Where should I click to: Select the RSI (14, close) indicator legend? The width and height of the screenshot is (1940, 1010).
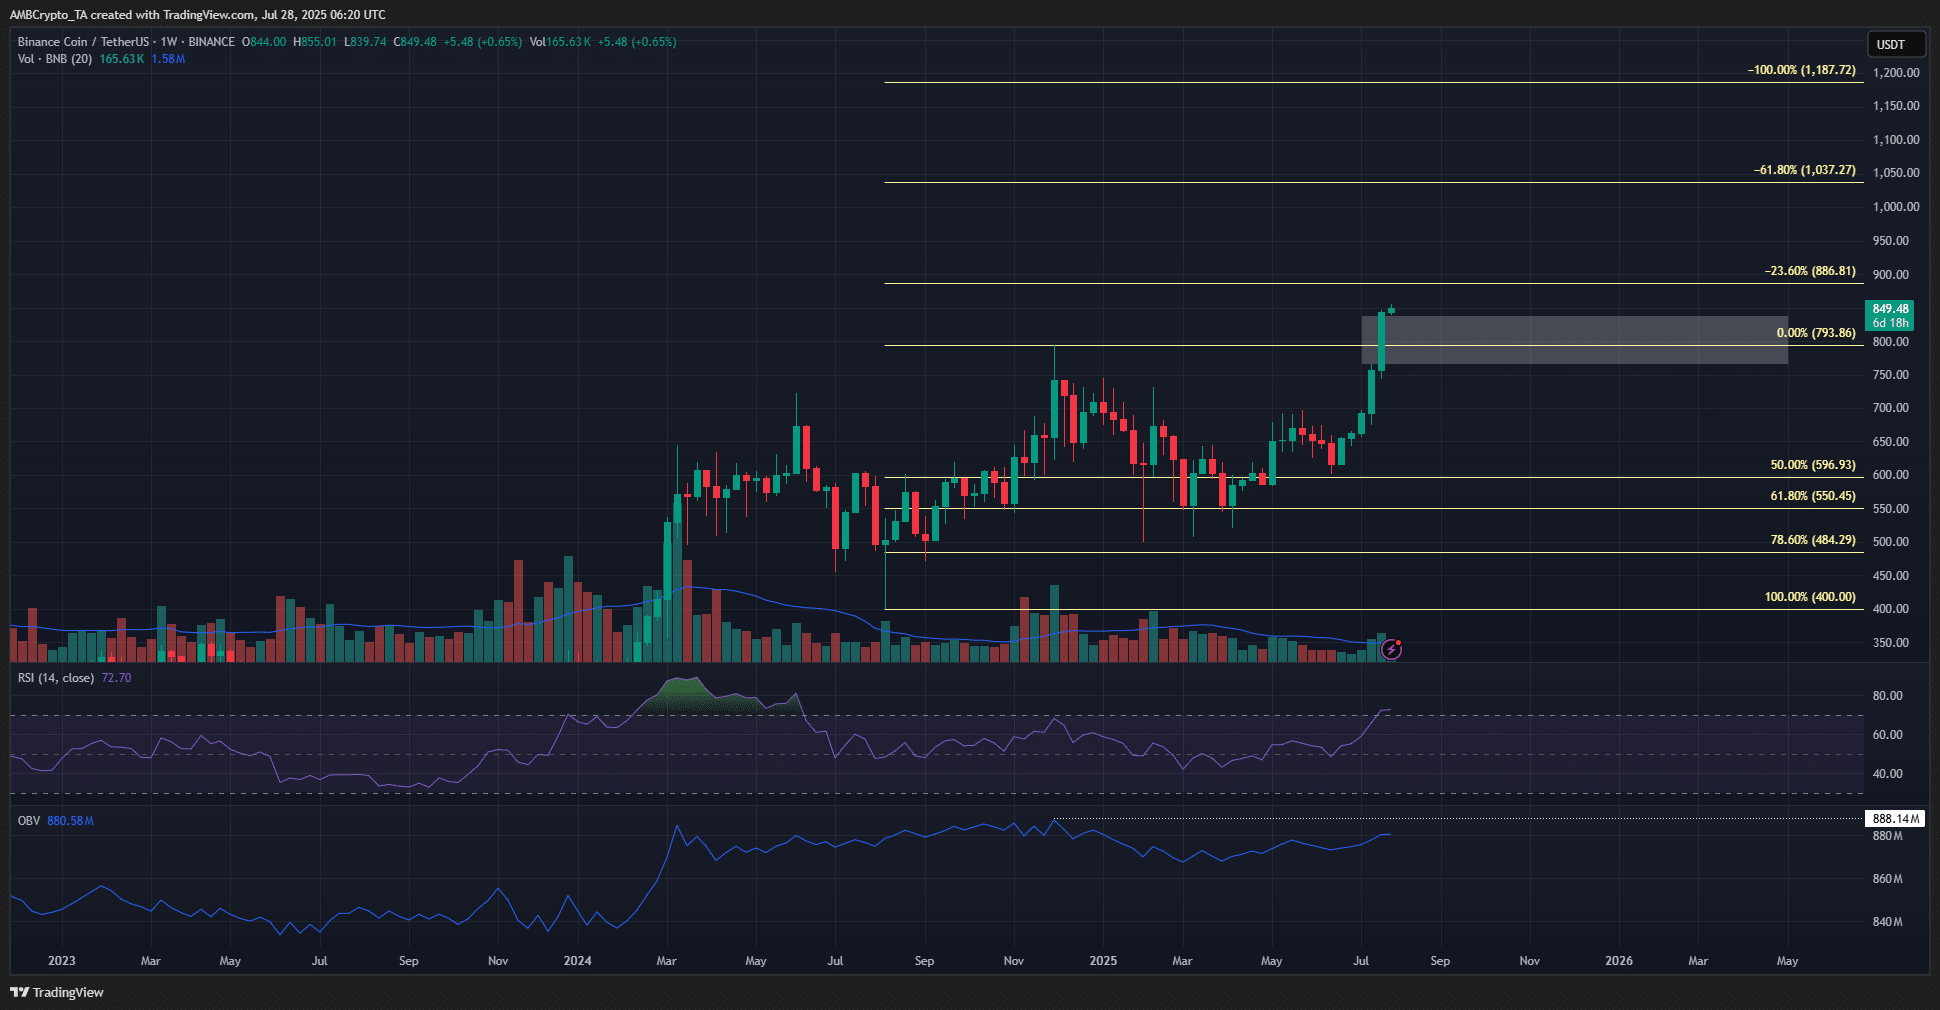pyautogui.click(x=56, y=678)
